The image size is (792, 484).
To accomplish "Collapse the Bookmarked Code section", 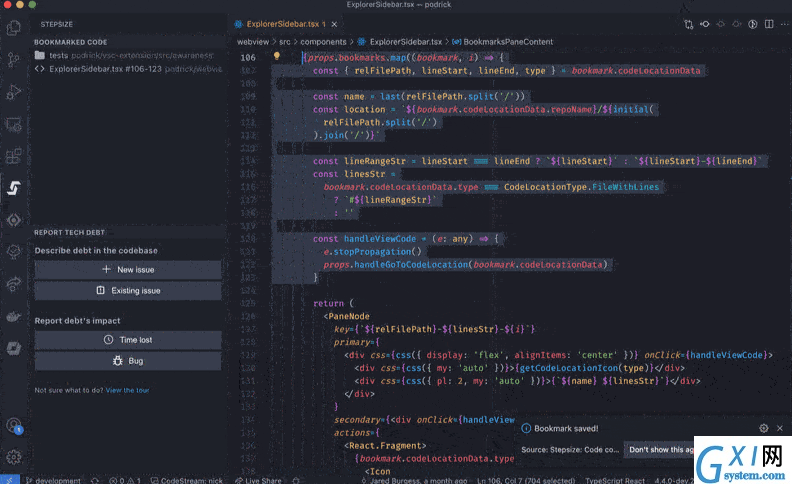I will pos(70,42).
